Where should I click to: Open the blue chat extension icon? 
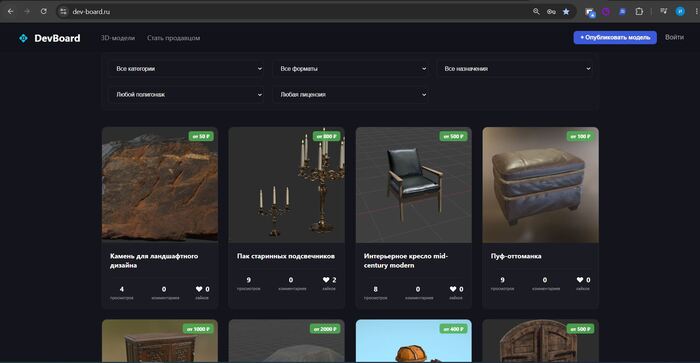622,12
